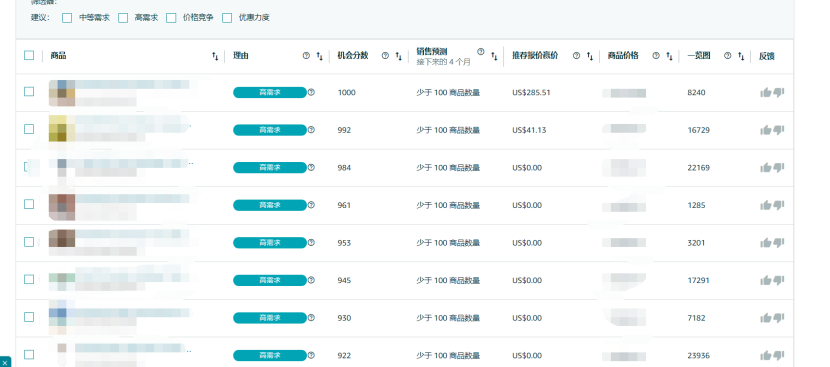Thumbs down the row with 8240

click(x=778, y=93)
